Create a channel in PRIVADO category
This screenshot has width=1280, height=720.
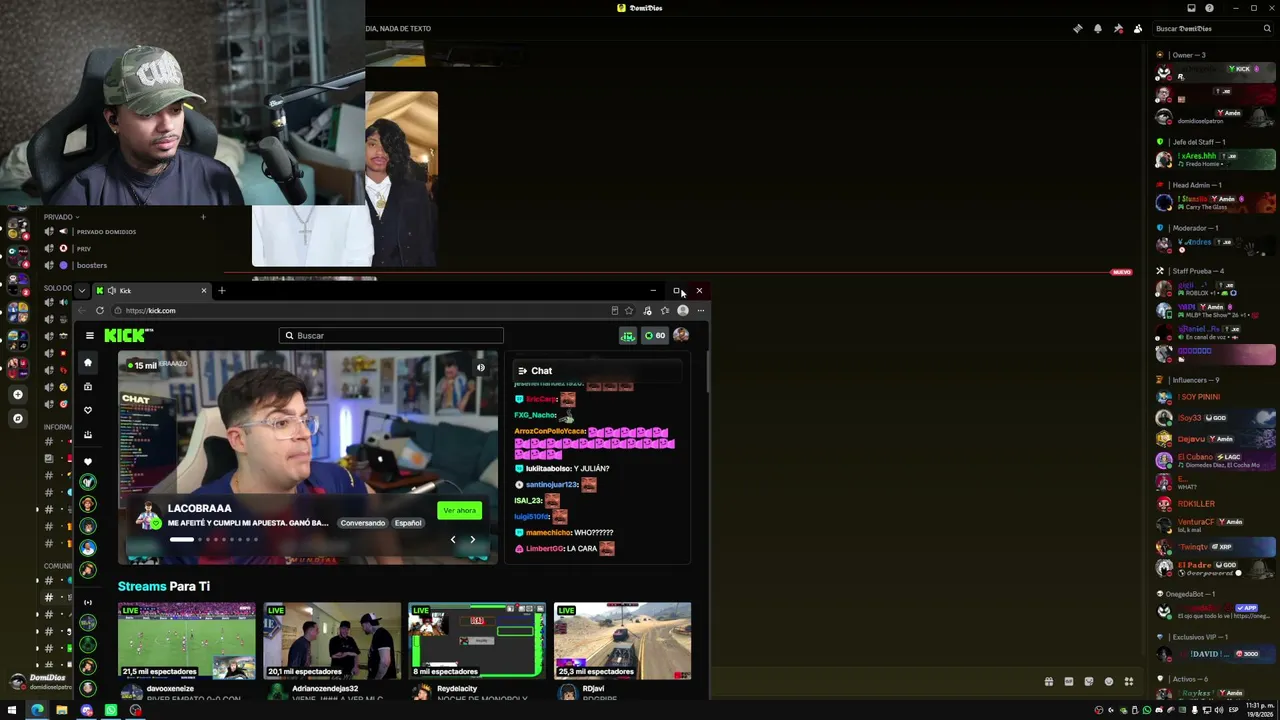tap(203, 217)
